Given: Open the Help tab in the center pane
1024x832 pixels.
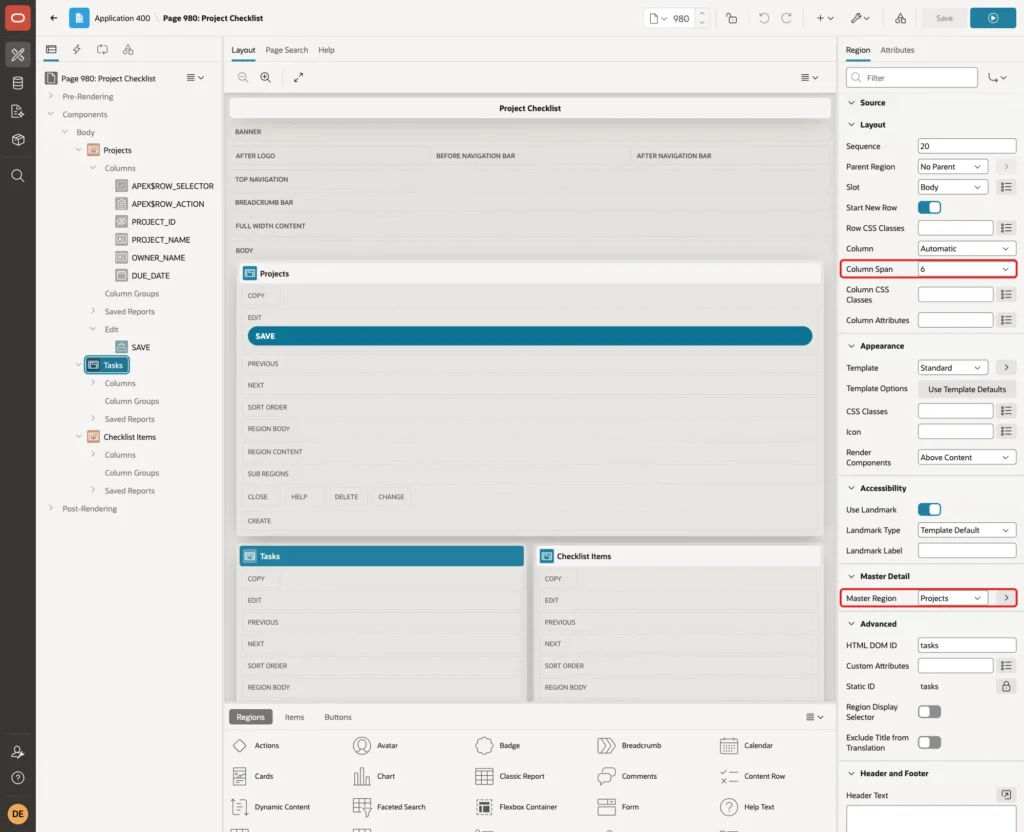Looking at the screenshot, I should click(x=326, y=50).
